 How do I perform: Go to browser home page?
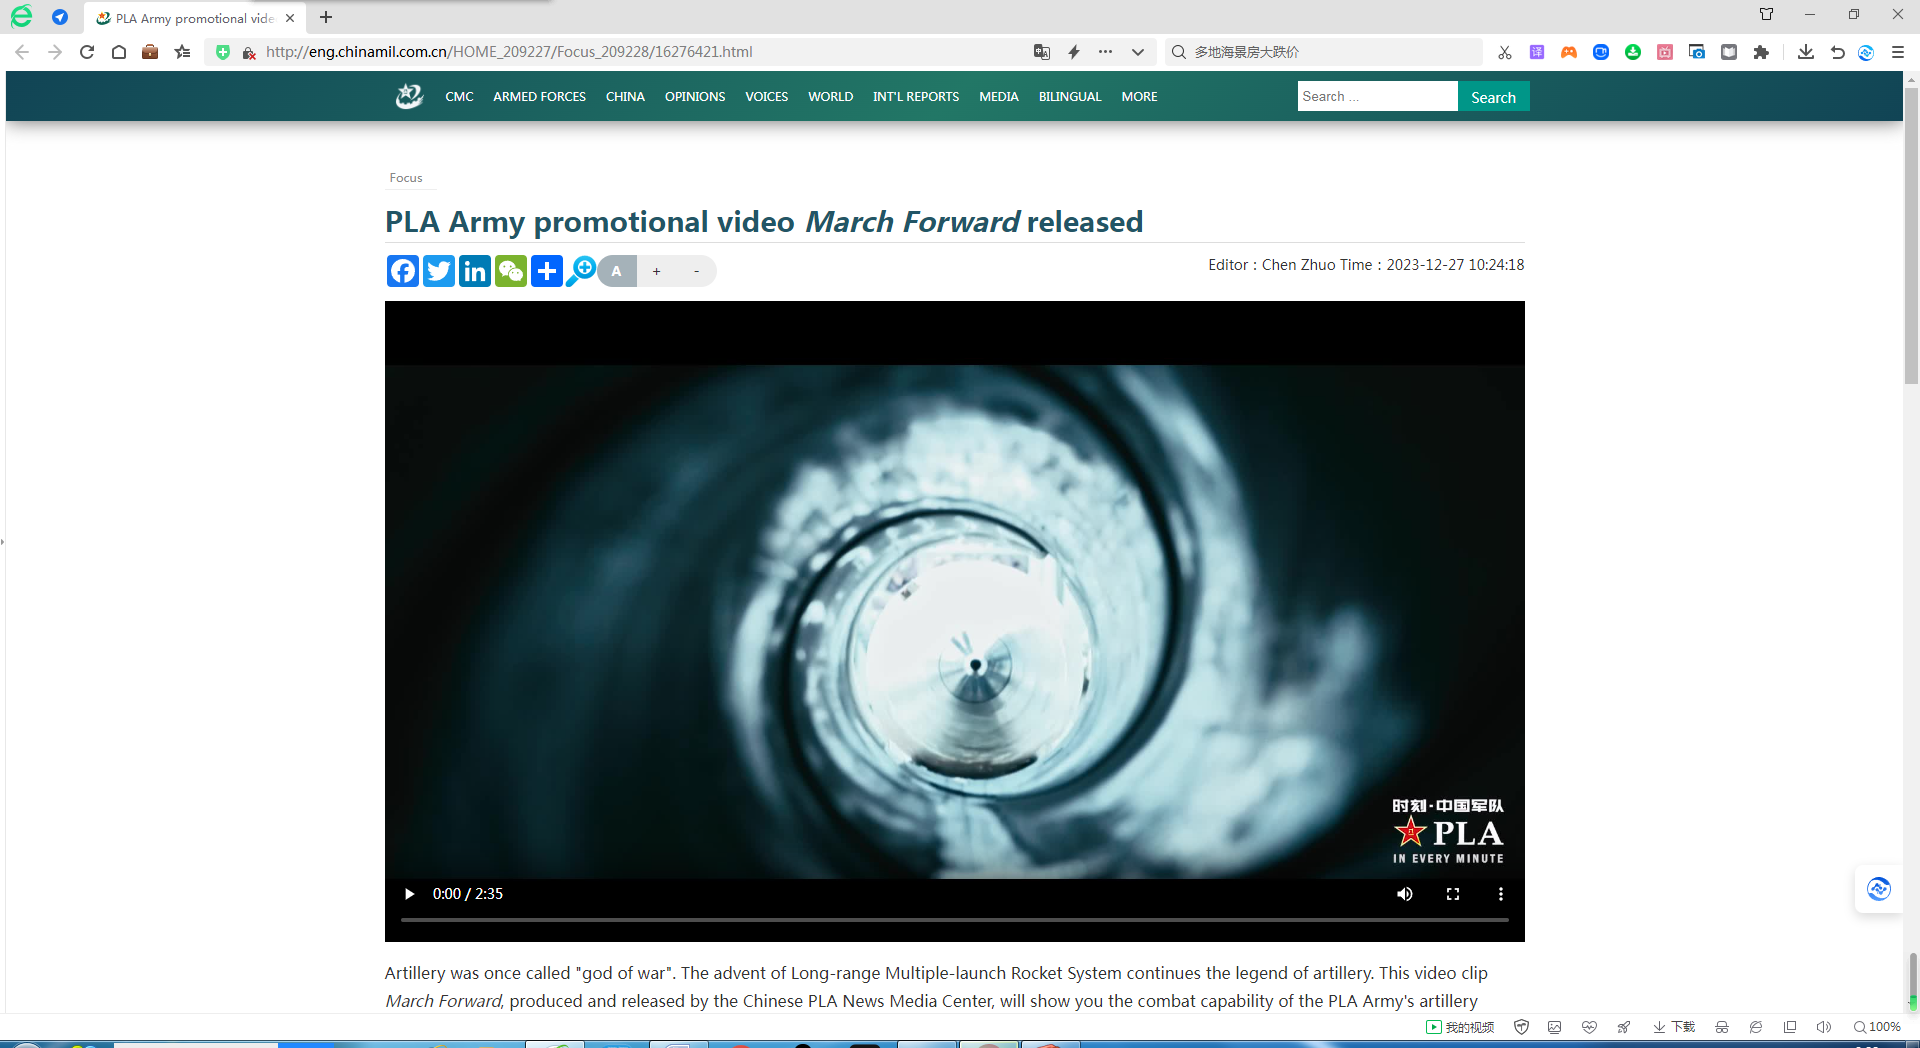coord(119,52)
